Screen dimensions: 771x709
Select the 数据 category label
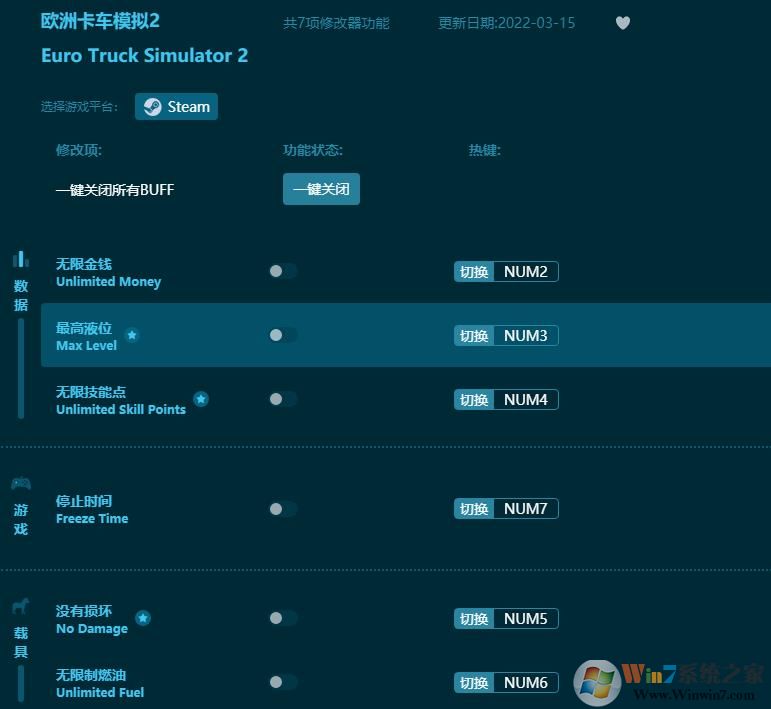(x=21, y=295)
